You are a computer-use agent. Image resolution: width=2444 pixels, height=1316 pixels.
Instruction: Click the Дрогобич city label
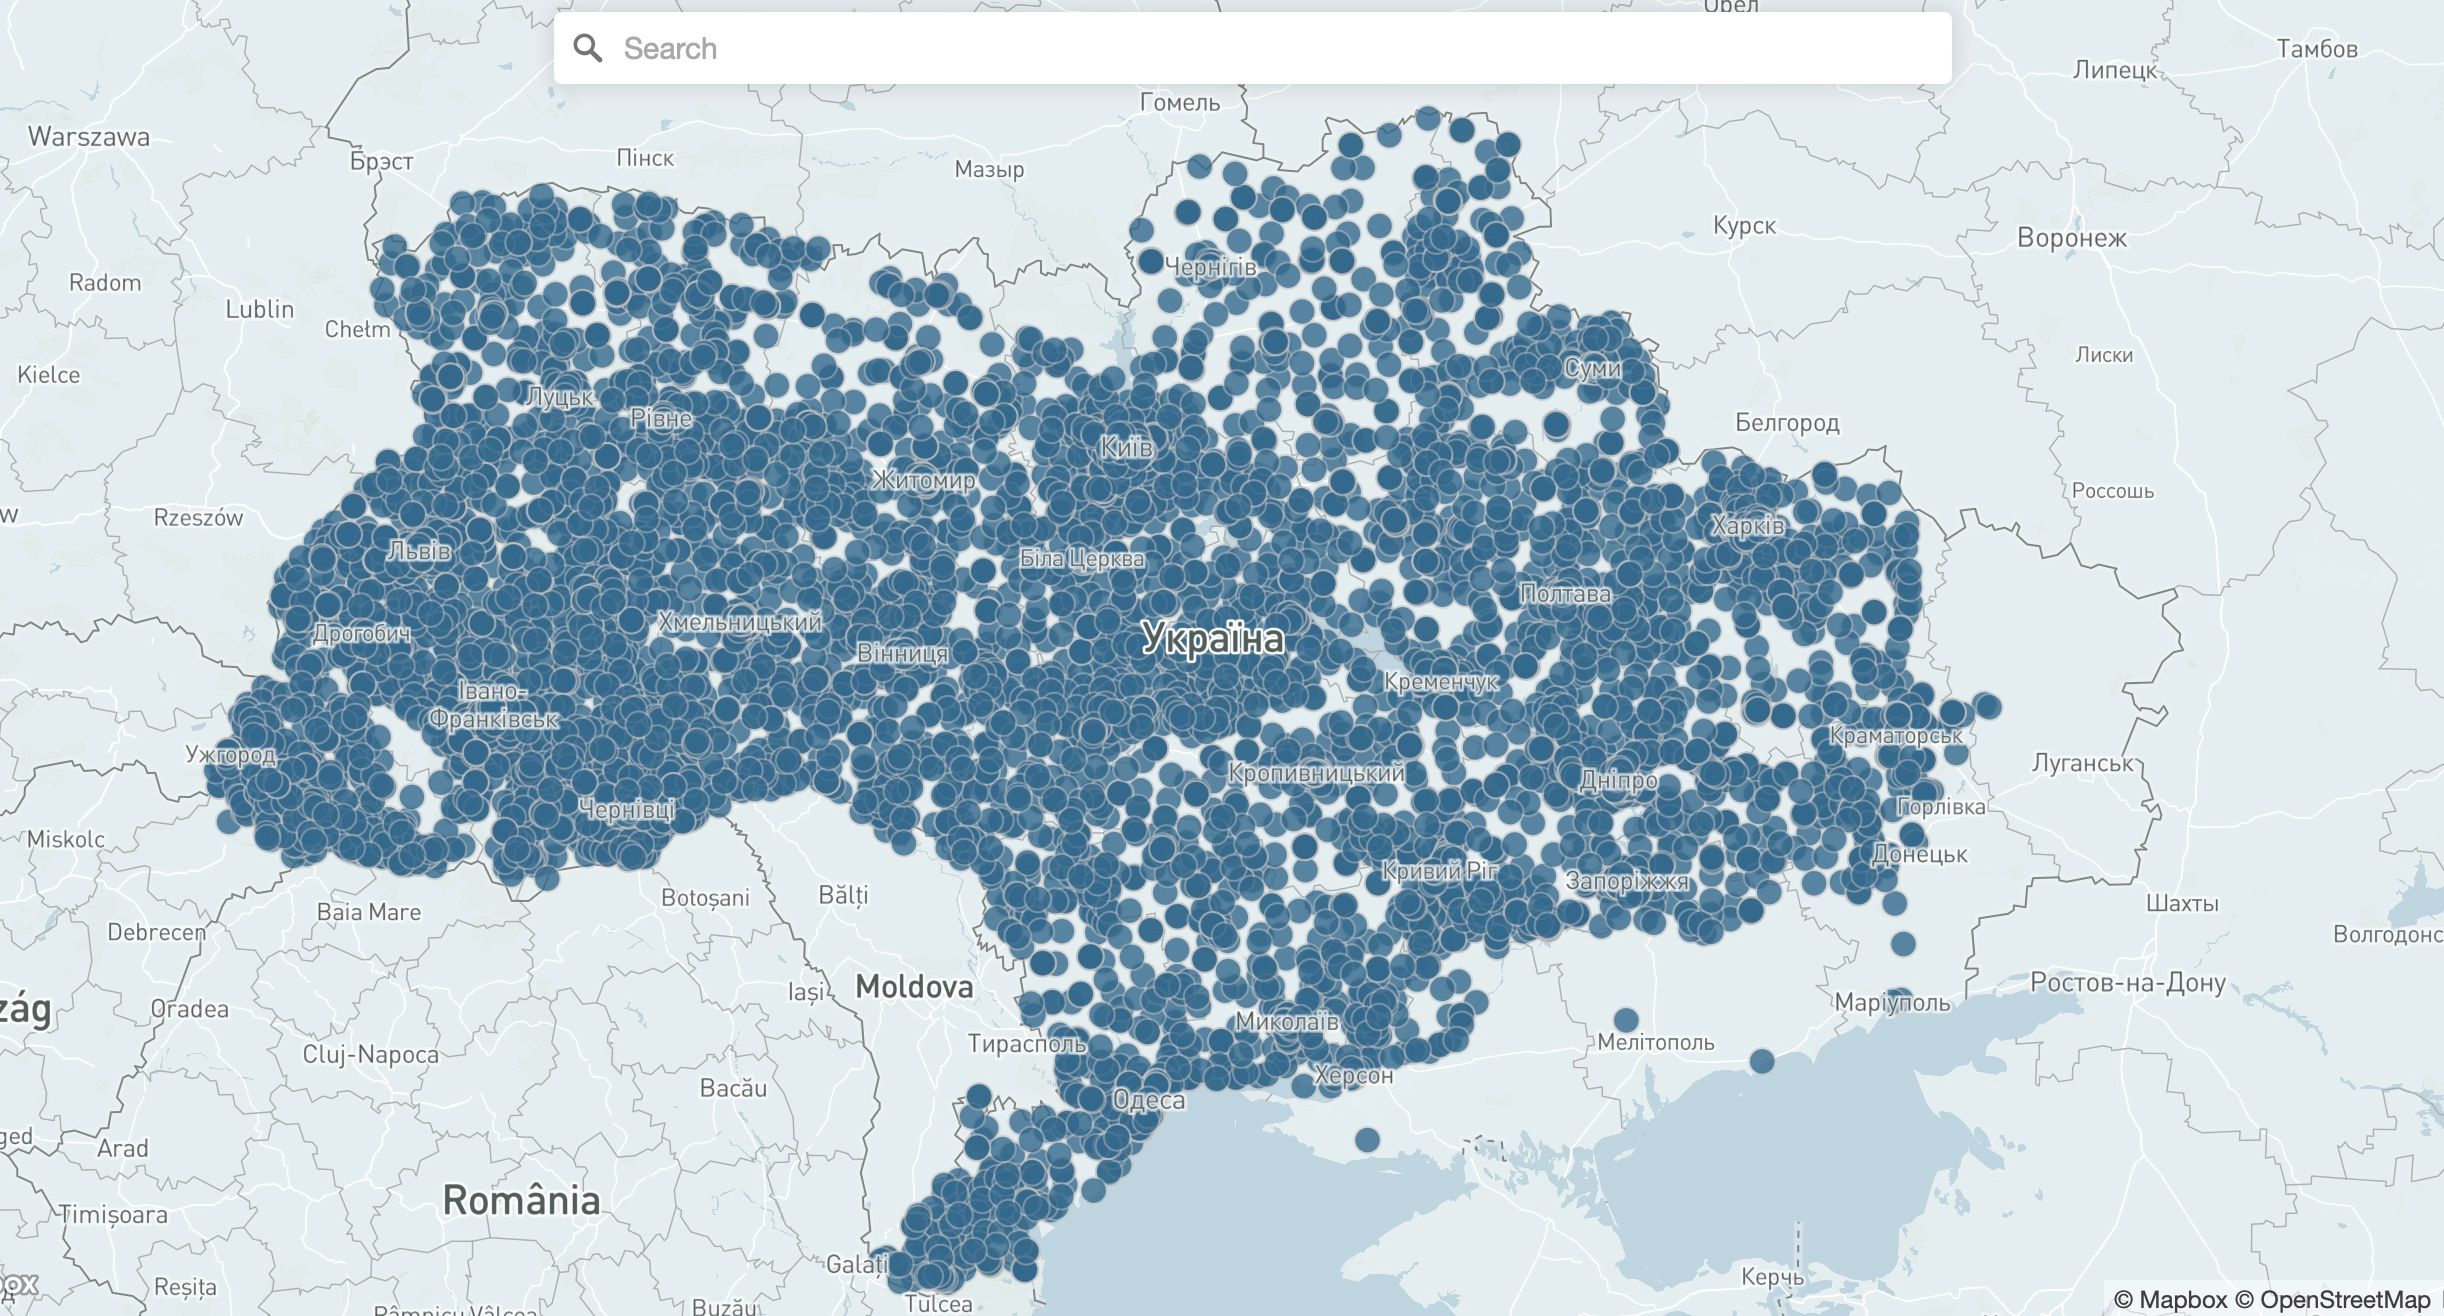click(362, 633)
